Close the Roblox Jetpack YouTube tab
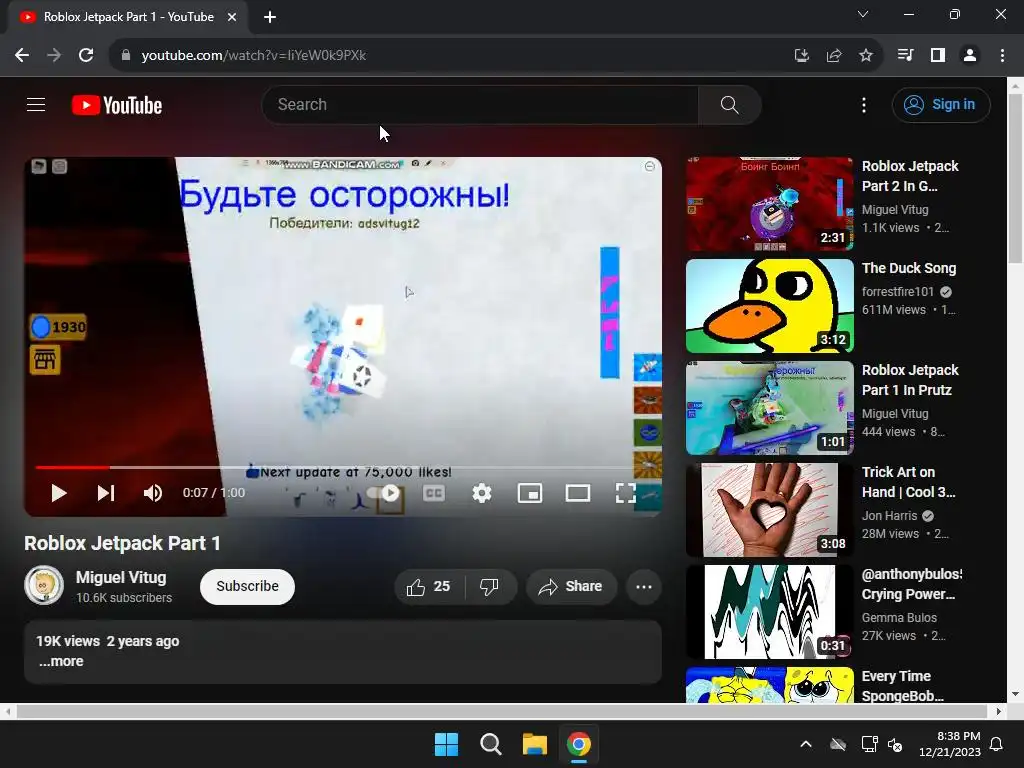The height and width of the screenshot is (768, 1024). pyautogui.click(x=232, y=17)
